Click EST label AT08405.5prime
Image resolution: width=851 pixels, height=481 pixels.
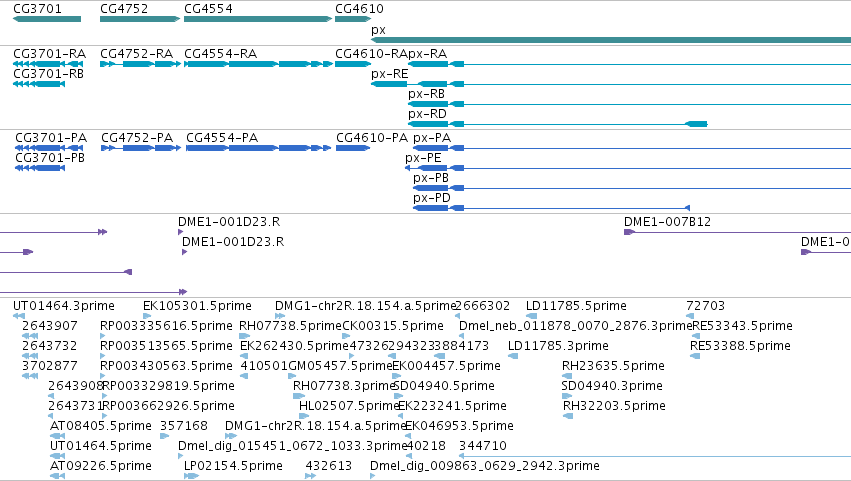[x=101, y=427]
